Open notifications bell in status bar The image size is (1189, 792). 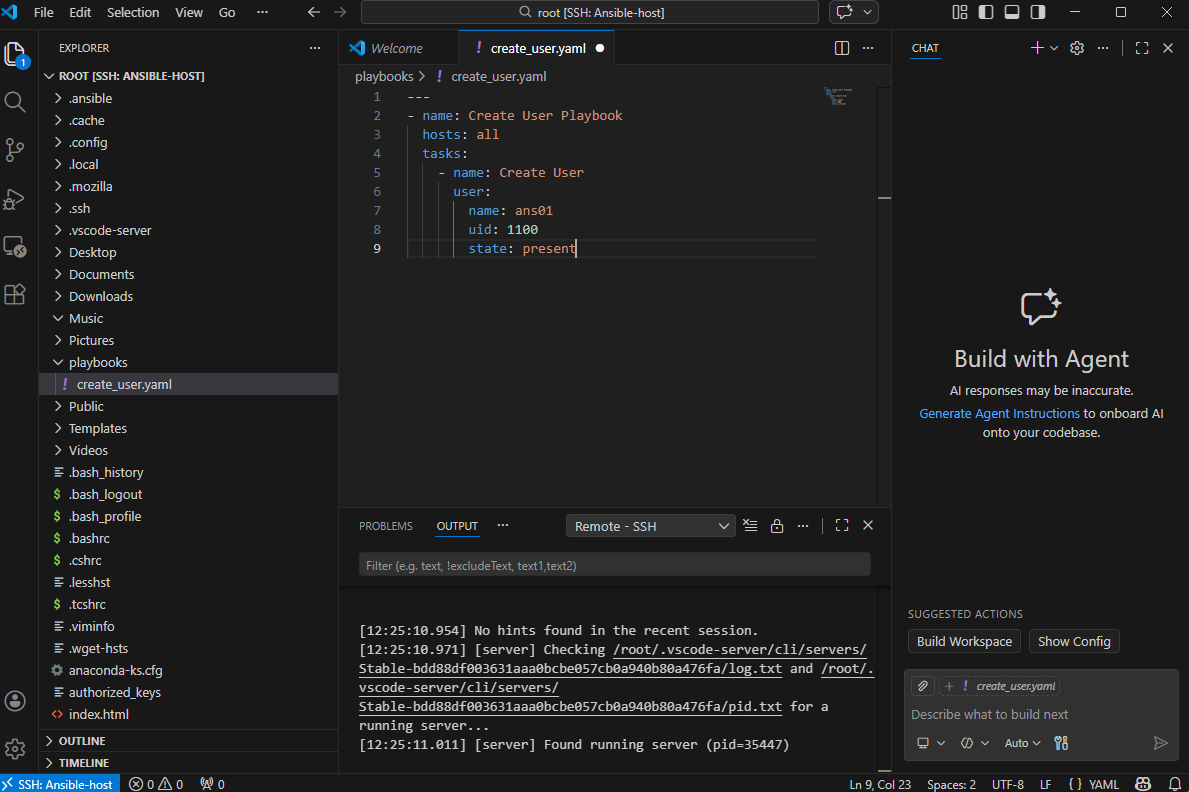[1175, 784]
